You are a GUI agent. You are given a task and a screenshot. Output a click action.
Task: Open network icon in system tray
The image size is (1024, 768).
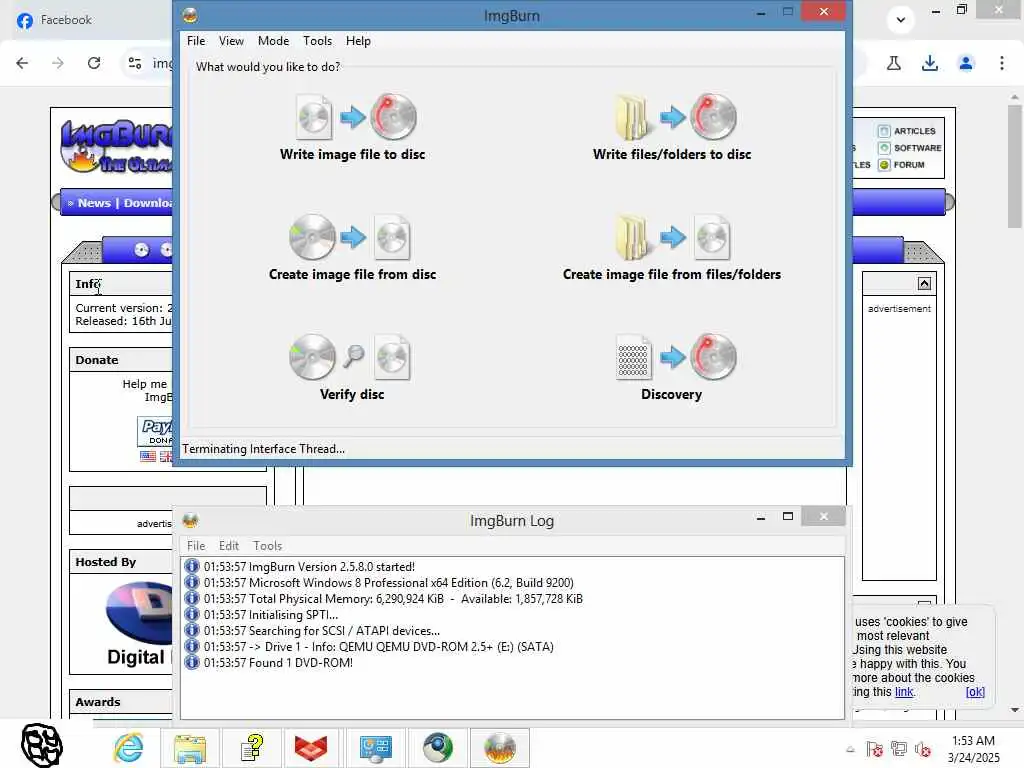[x=899, y=749]
